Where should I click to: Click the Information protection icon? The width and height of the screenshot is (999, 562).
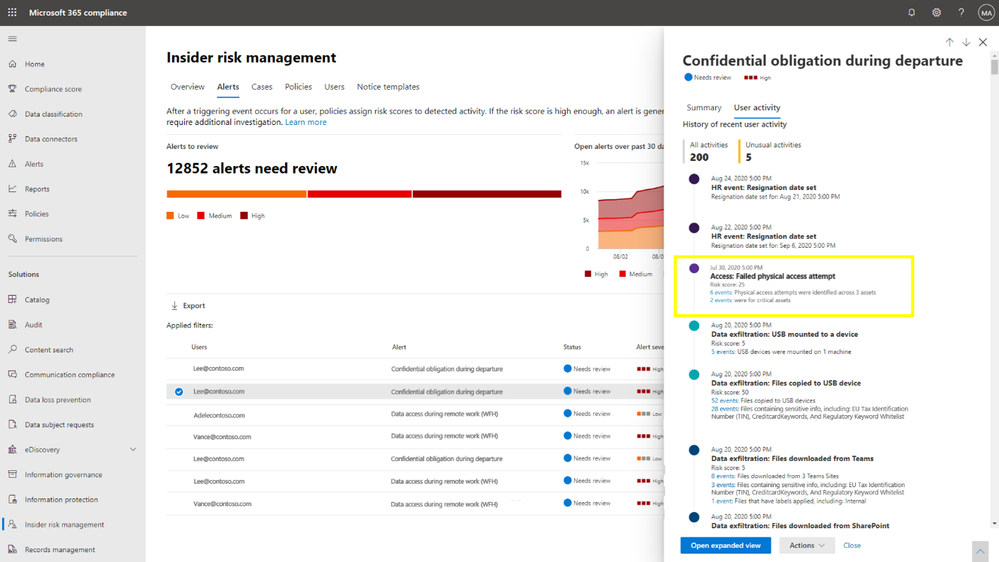click(12, 499)
